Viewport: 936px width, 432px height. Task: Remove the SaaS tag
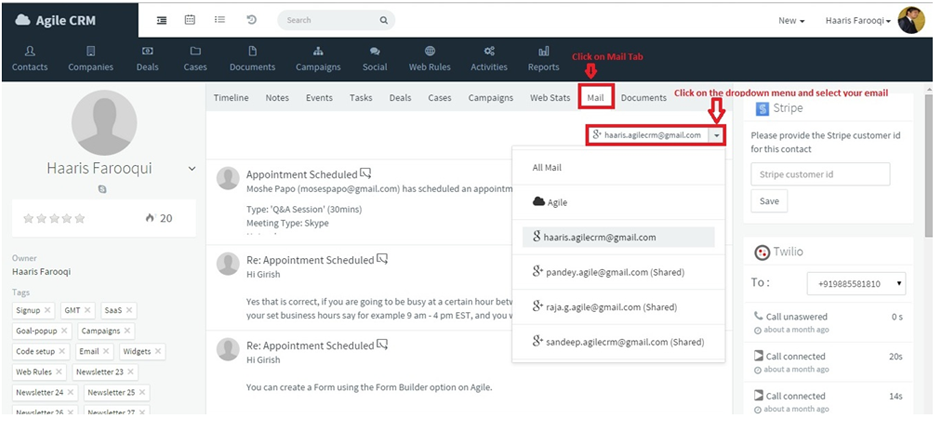(x=128, y=310)
